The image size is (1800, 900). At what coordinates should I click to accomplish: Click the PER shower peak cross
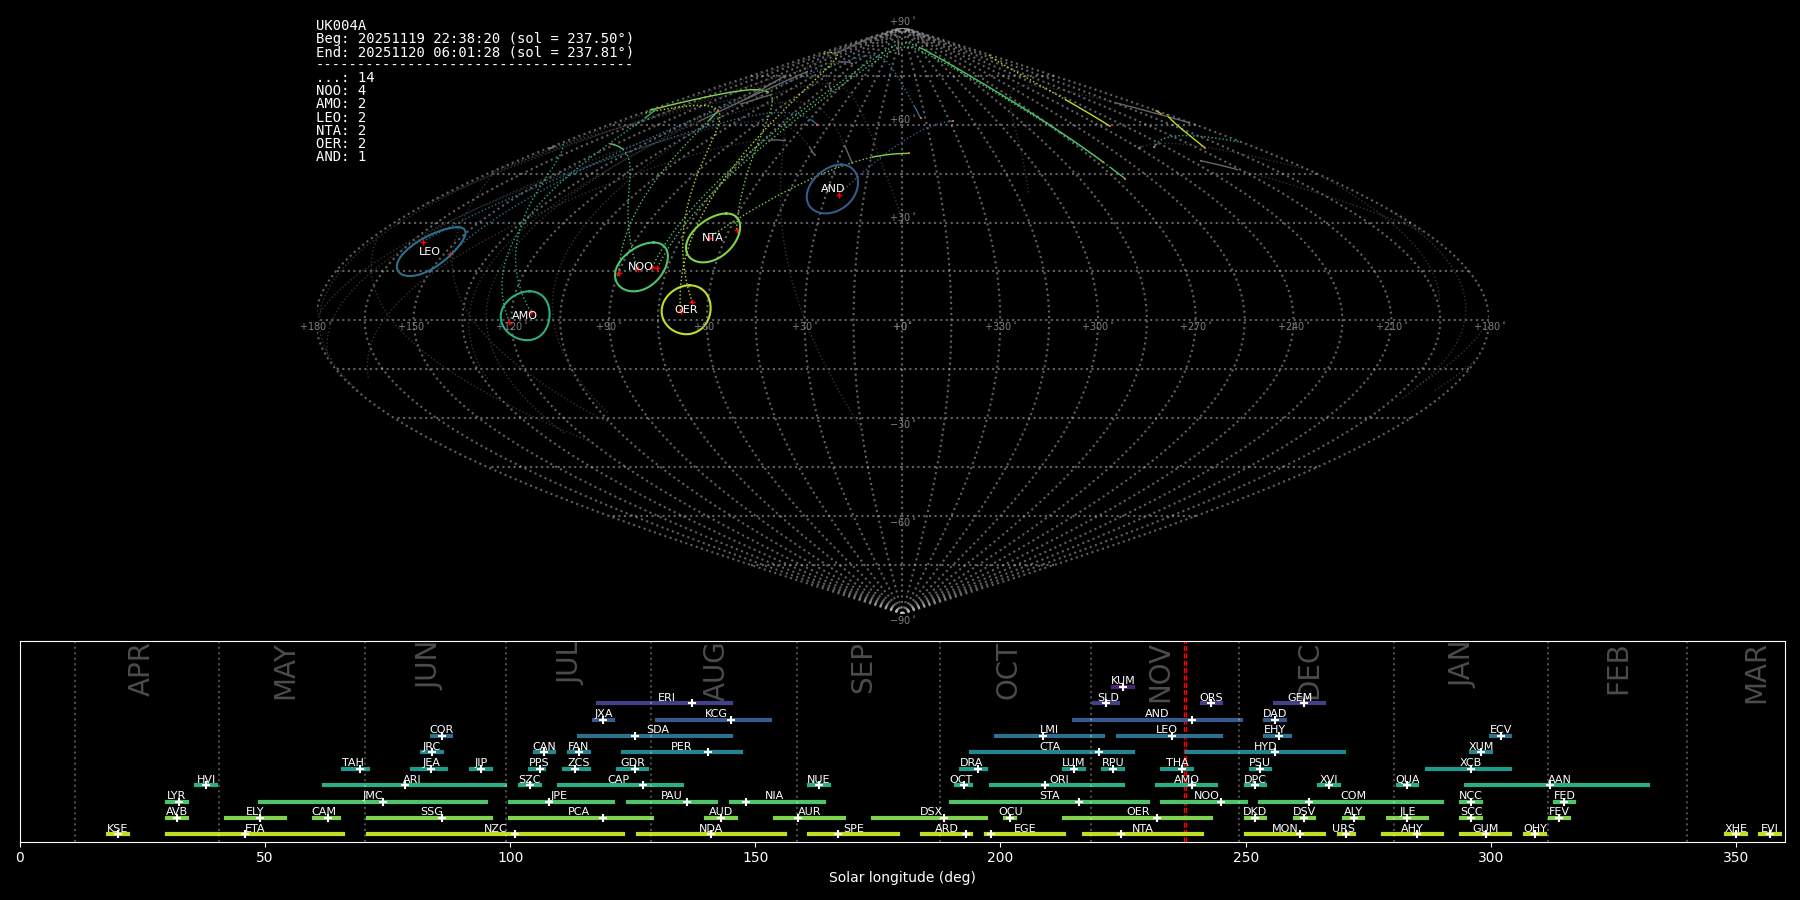pyautogui.click(x=708, y=752)
